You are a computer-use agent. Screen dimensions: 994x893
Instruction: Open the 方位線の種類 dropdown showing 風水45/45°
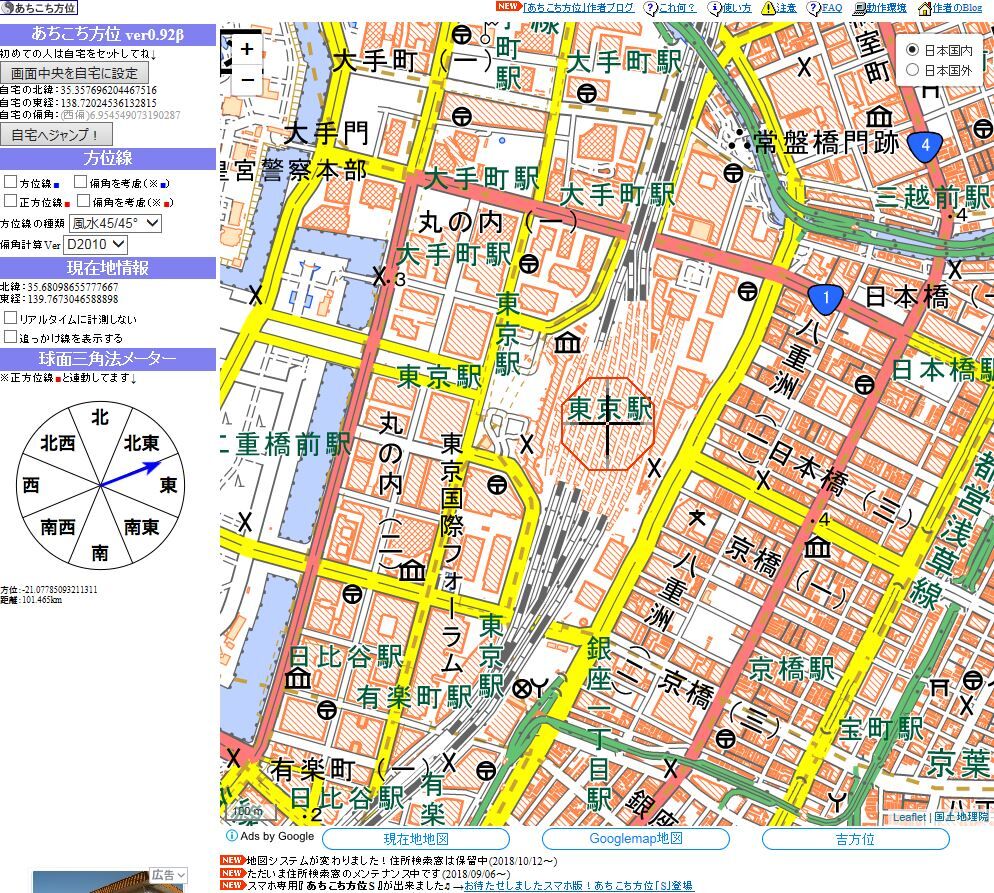(x=115, y=223)
